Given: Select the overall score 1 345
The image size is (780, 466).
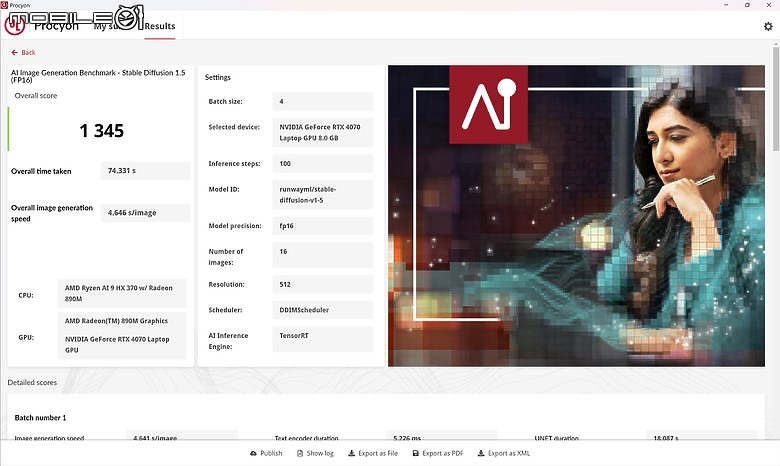Looking at the screenshot, I should coord(101,131).
